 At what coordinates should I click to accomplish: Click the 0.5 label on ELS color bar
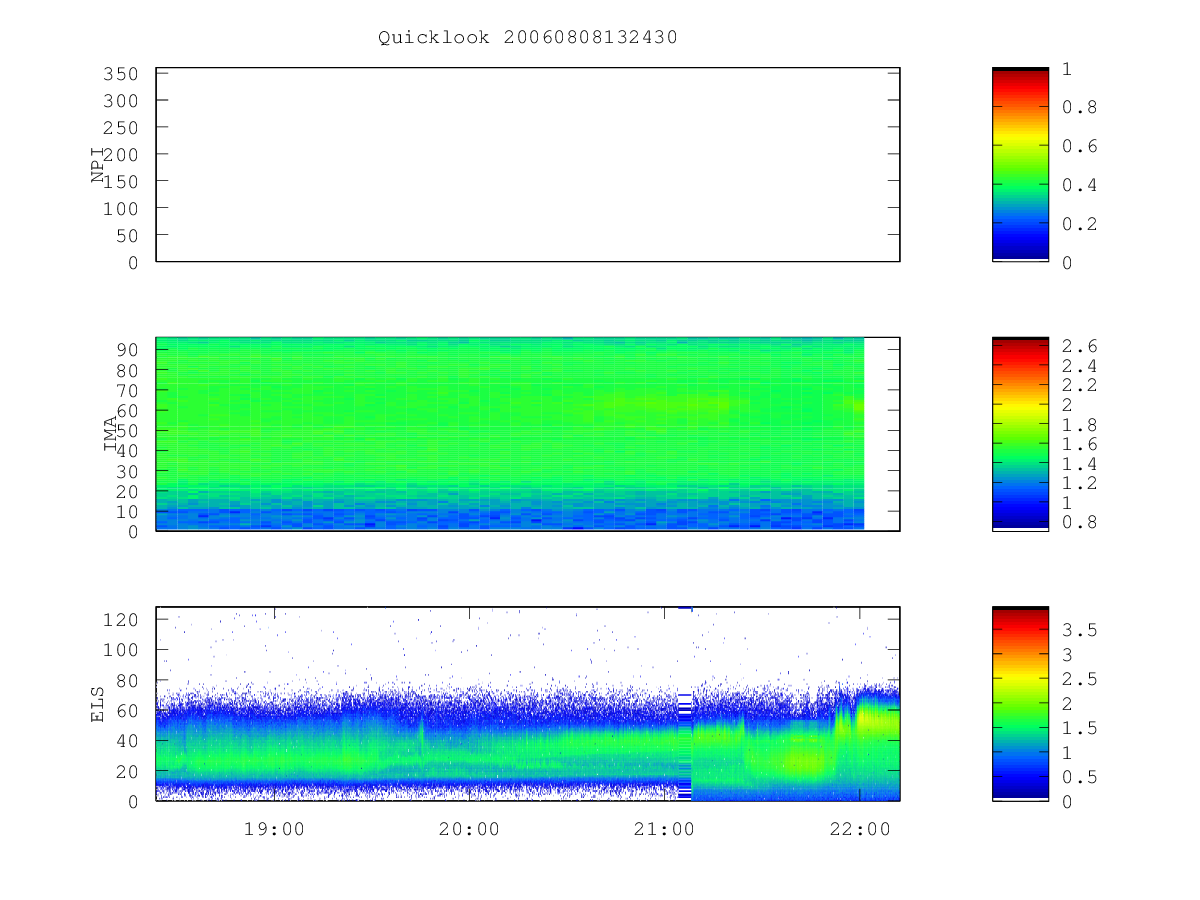tap(1079, 777)
